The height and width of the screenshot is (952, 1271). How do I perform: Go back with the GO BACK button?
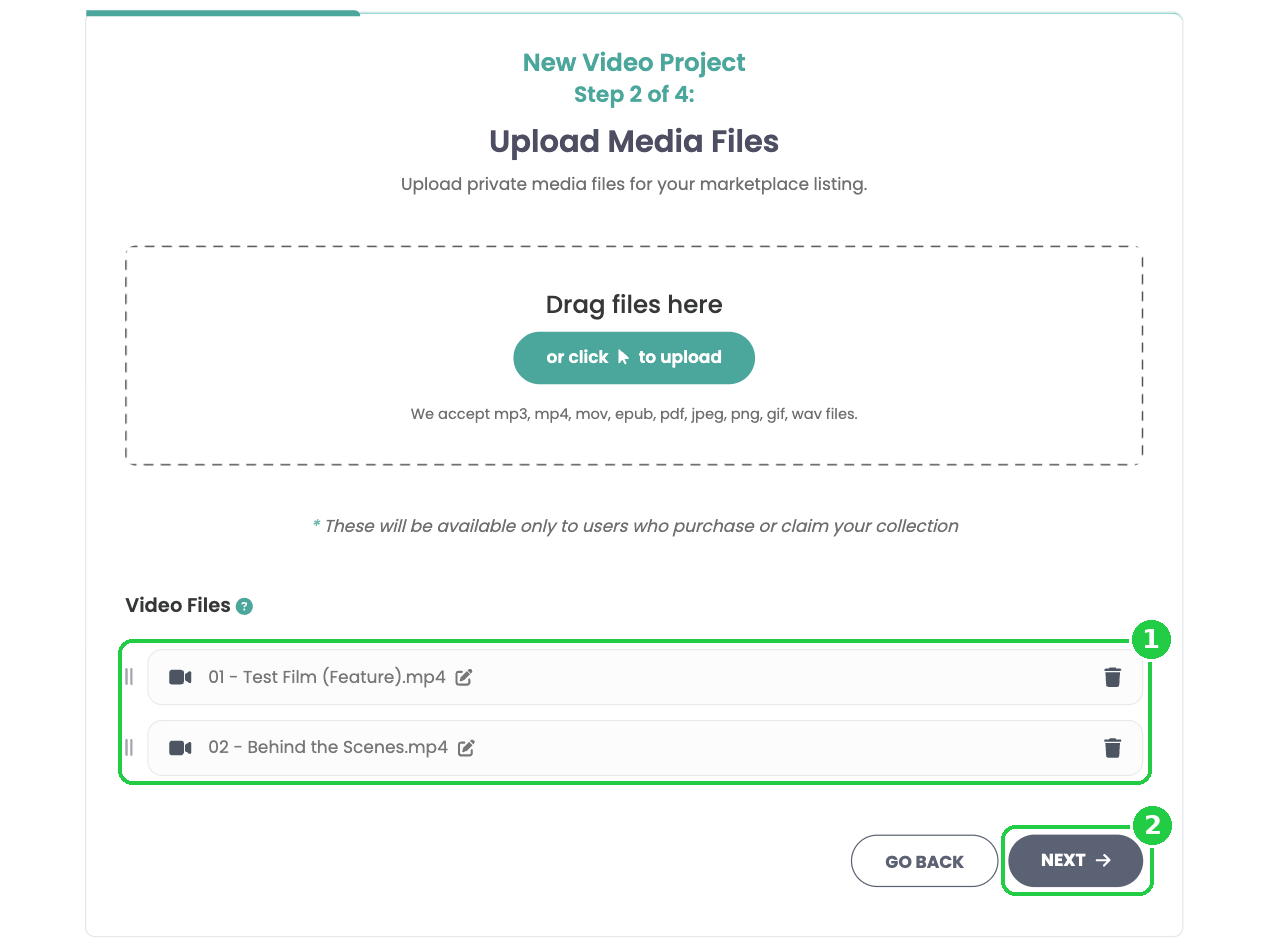[924, 861]
